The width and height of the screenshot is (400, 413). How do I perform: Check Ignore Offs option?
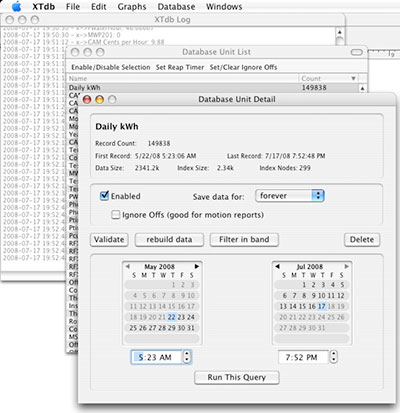[115, 214]
